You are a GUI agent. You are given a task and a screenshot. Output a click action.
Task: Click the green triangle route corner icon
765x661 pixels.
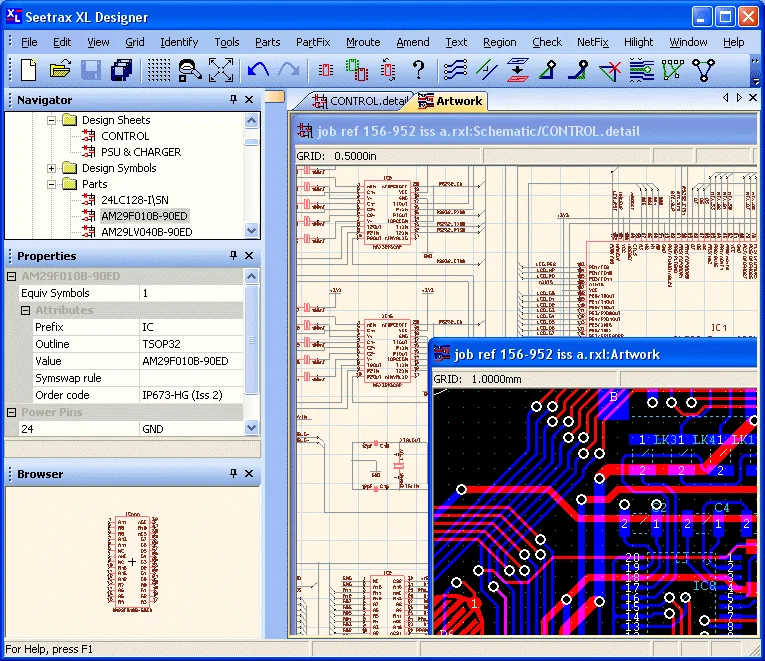(548, 70)
